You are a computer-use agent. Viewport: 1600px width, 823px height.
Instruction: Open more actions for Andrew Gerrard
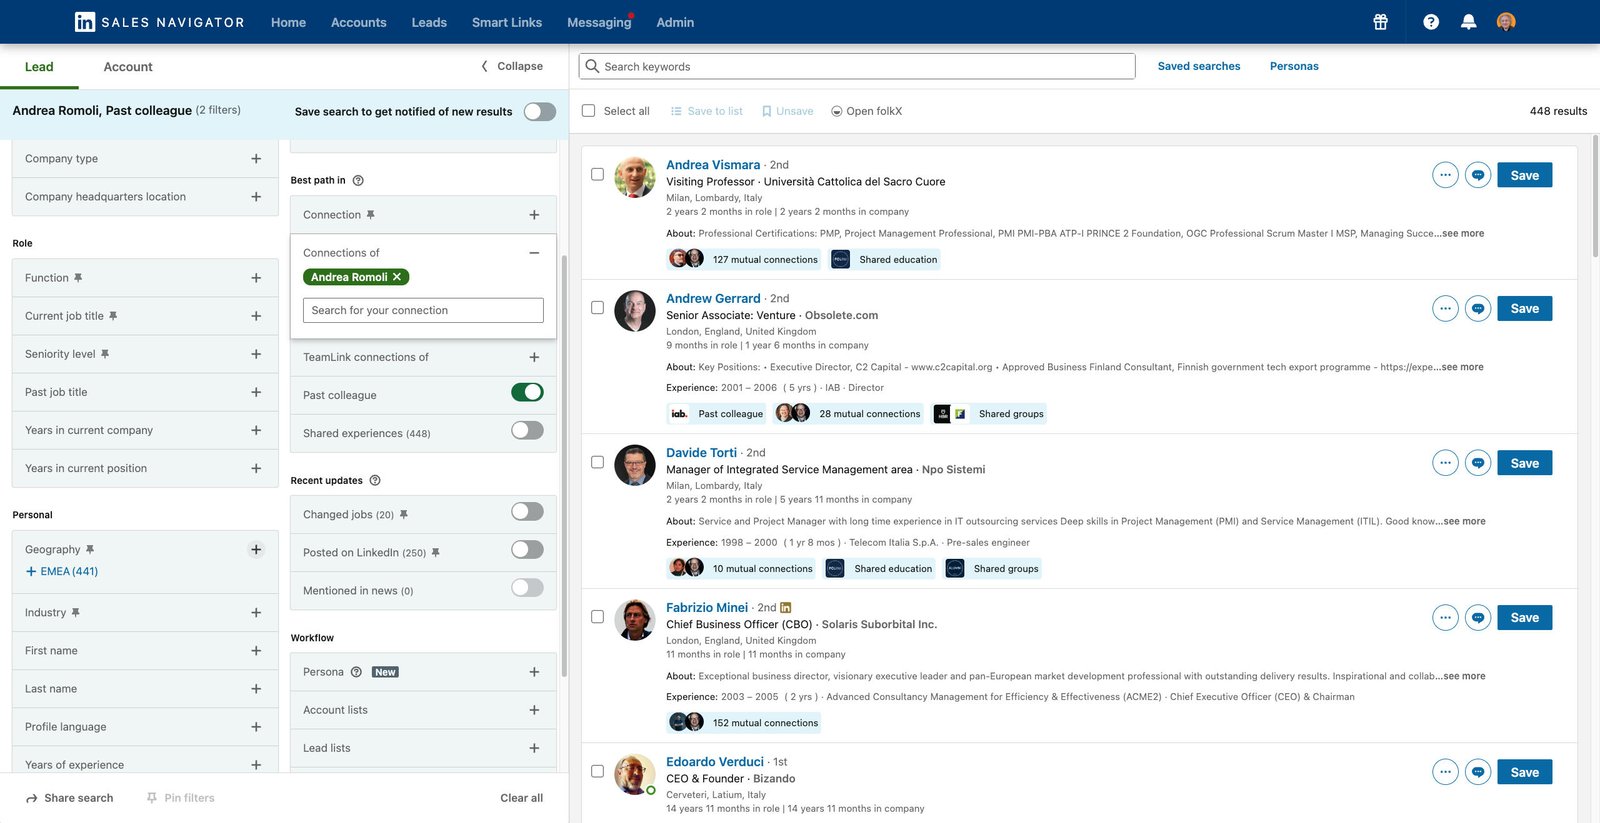pos(1445,308)
